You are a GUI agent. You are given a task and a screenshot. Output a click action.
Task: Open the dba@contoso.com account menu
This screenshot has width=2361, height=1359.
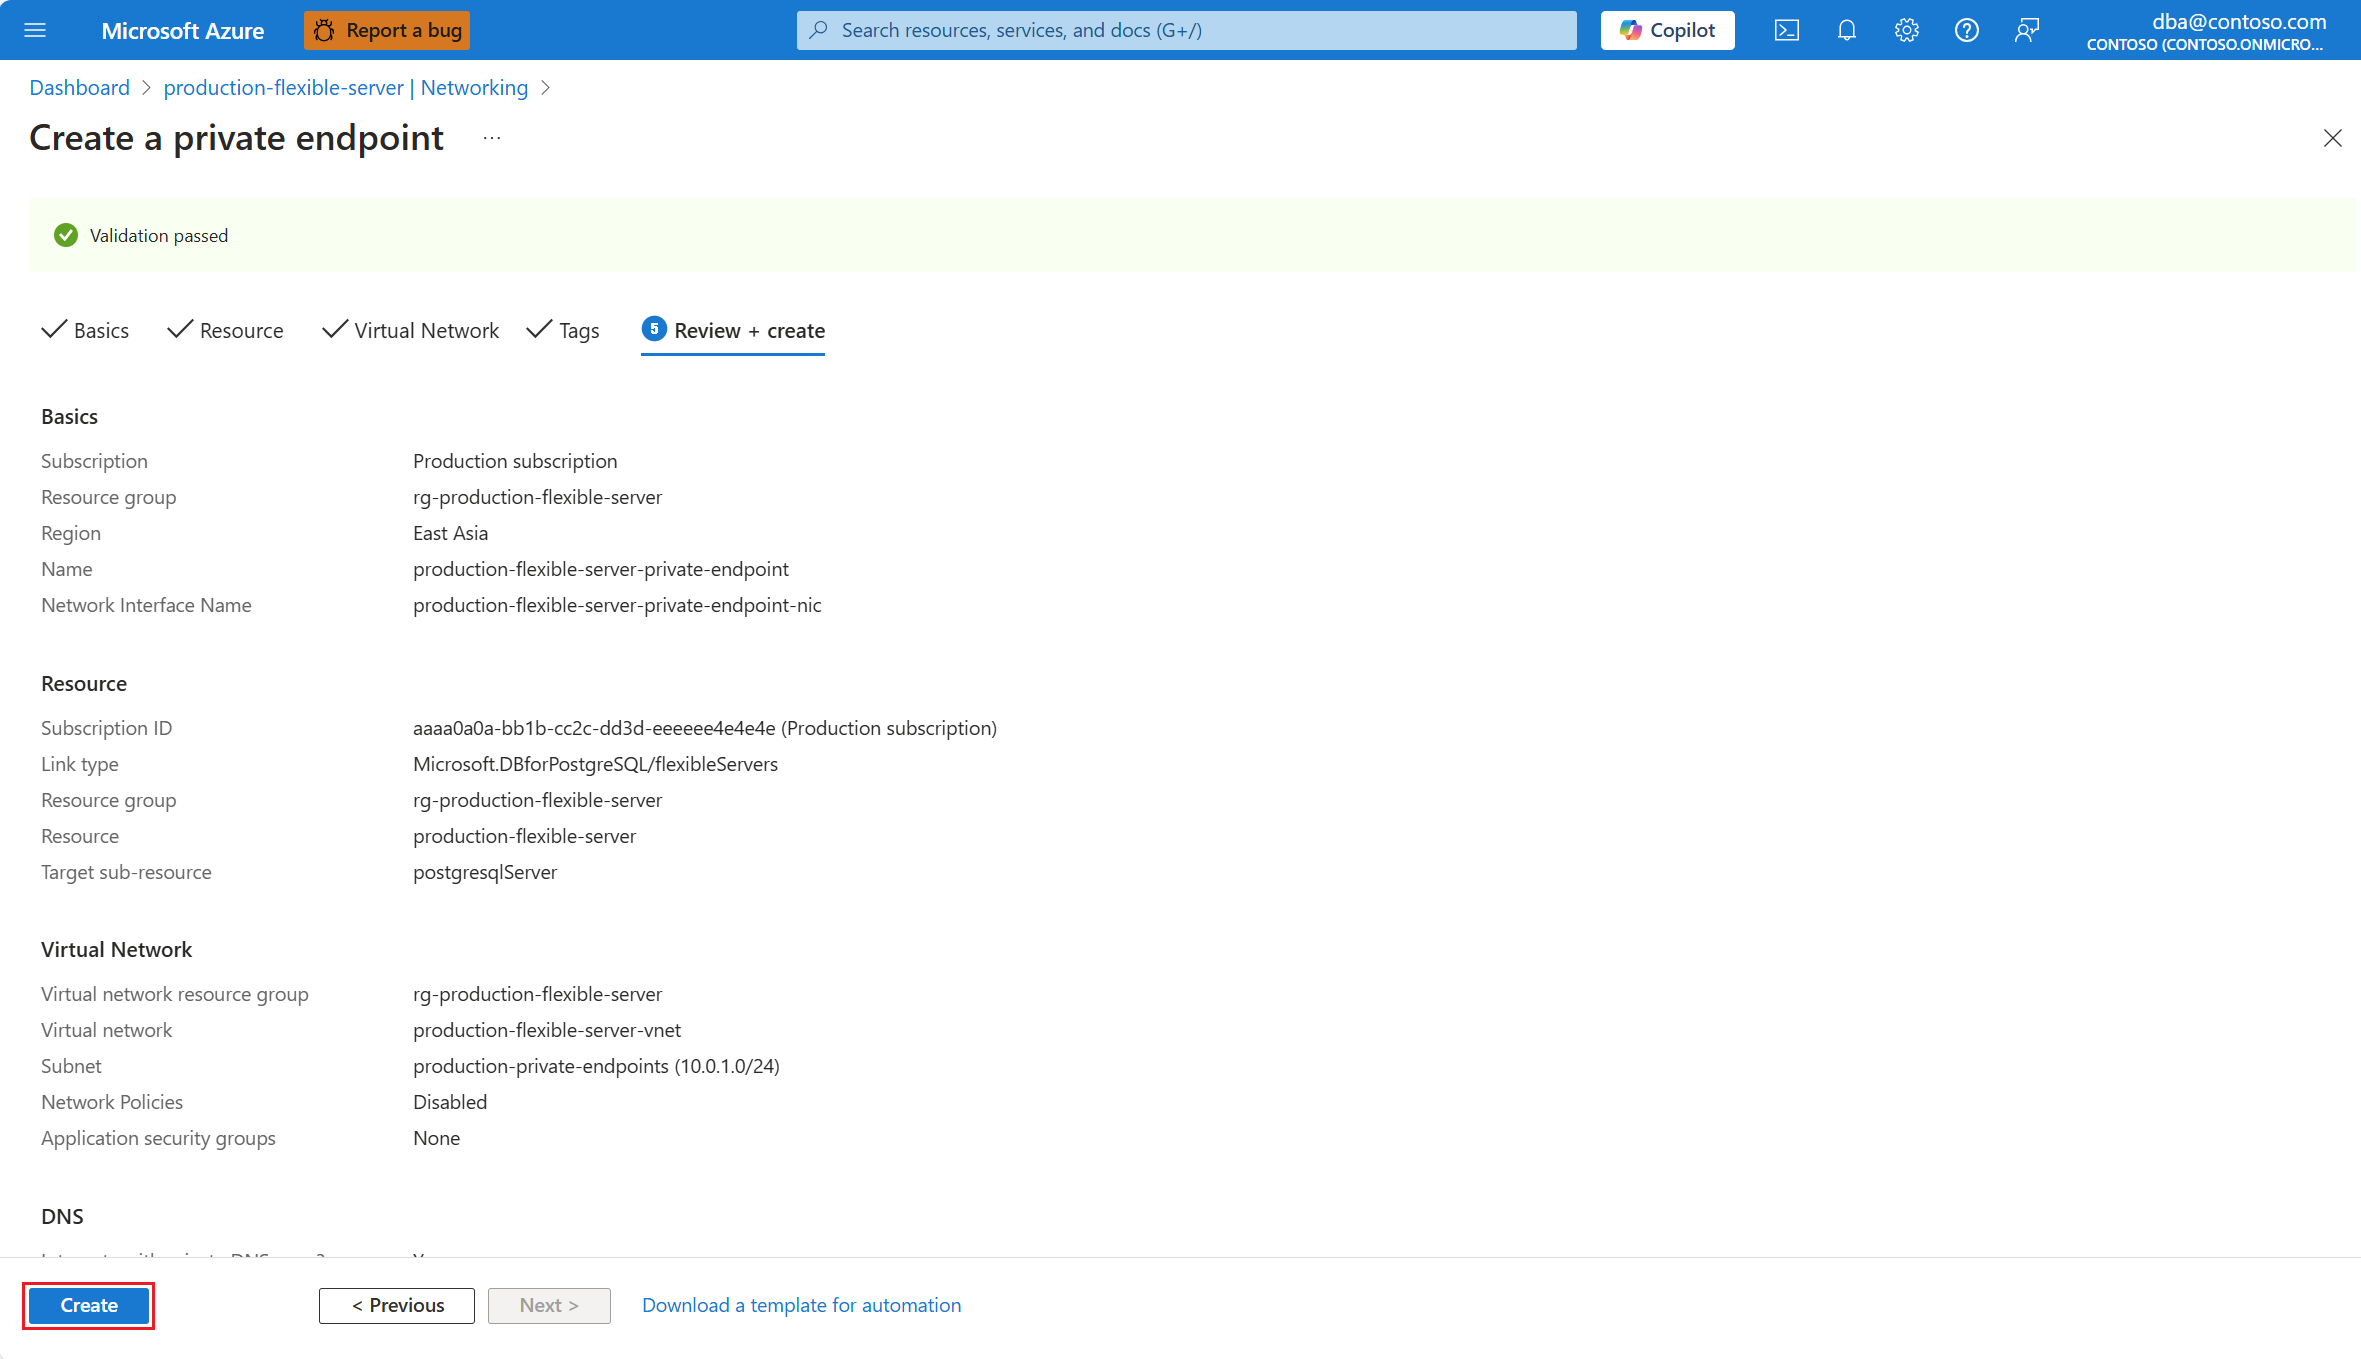coord(2205,30)
